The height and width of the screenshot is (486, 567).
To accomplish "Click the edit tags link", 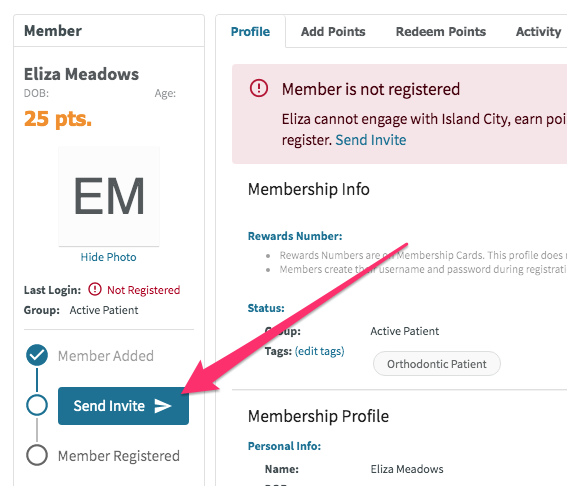I will 320,351.
